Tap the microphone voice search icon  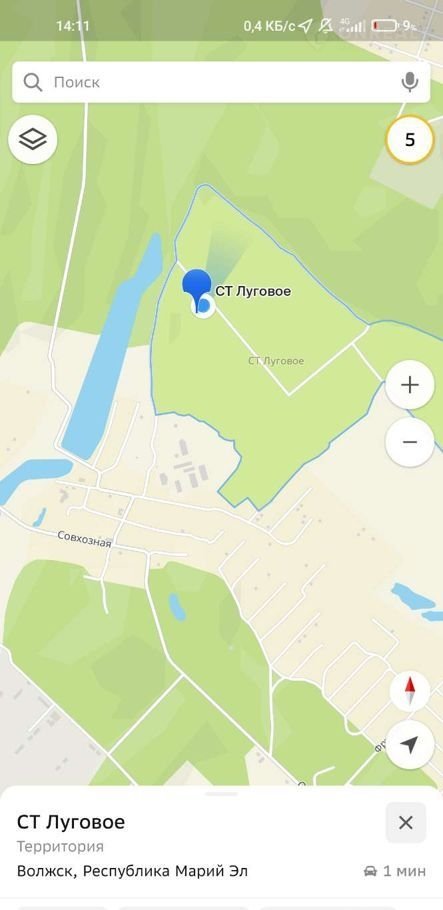(409, 82)
